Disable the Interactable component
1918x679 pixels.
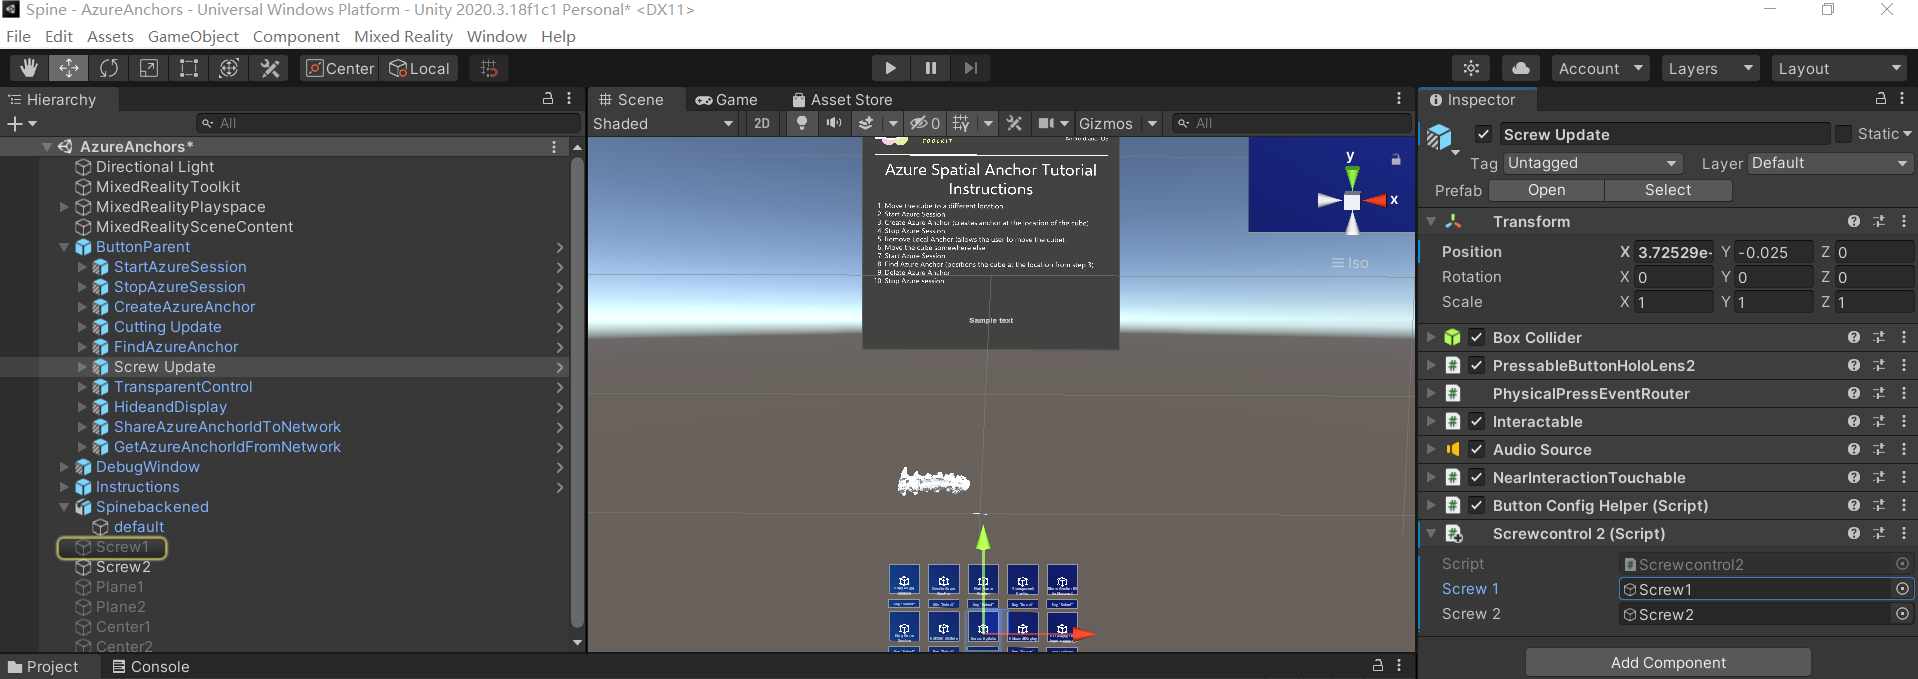[1476, 422]
